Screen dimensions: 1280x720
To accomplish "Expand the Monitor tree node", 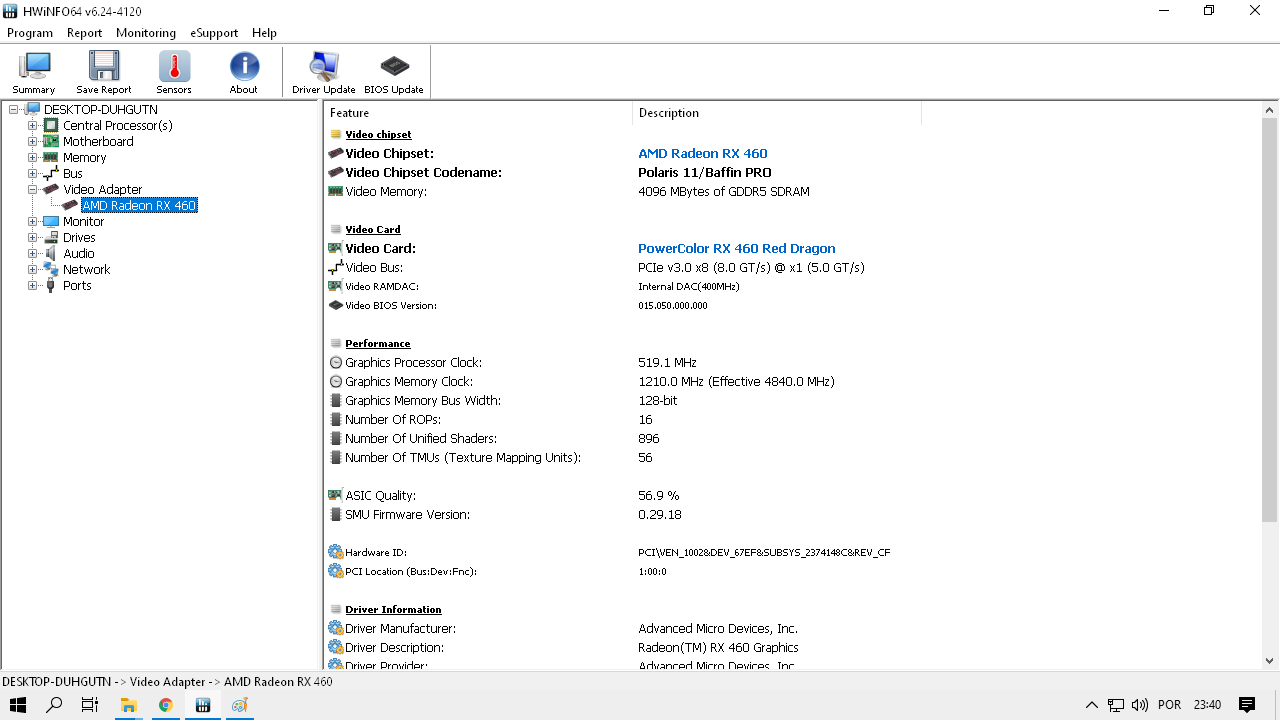I will pyautogui.click(x=33, y=222).
